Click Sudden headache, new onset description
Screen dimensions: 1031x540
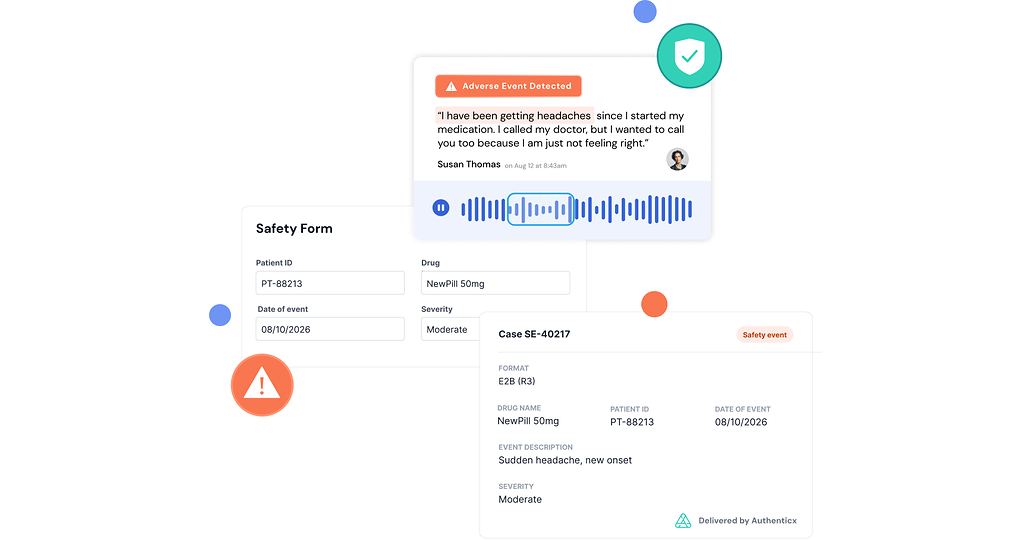point(565,460)
